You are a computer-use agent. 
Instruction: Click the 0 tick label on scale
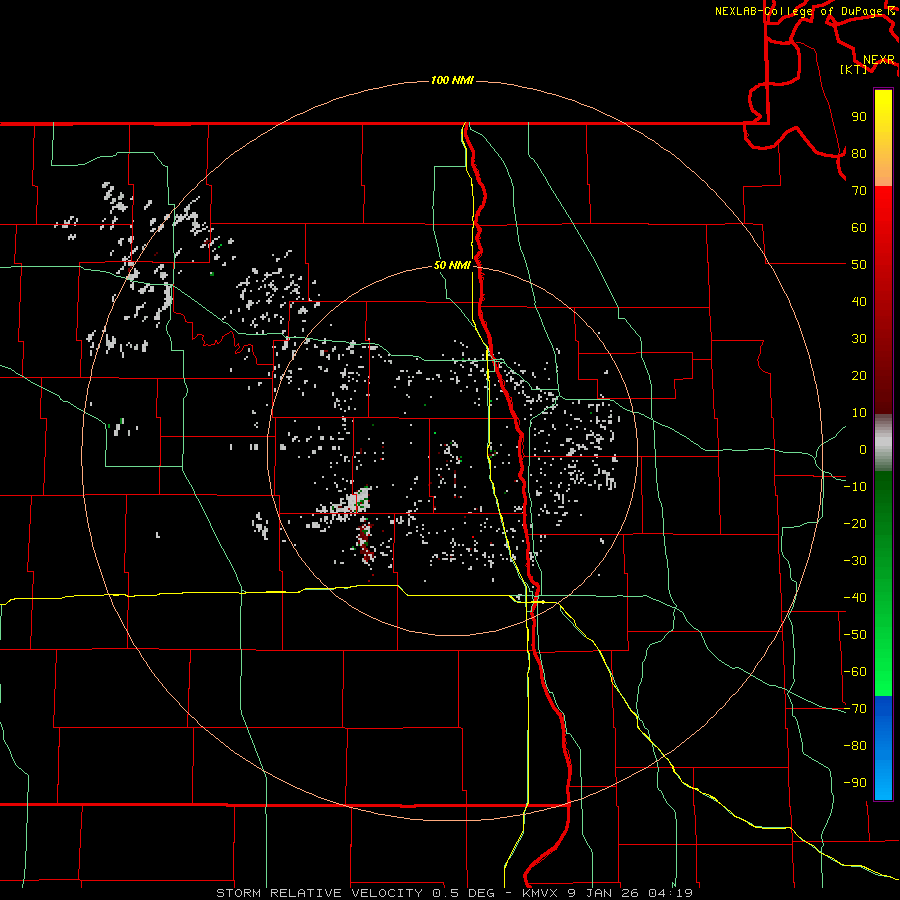863,449
